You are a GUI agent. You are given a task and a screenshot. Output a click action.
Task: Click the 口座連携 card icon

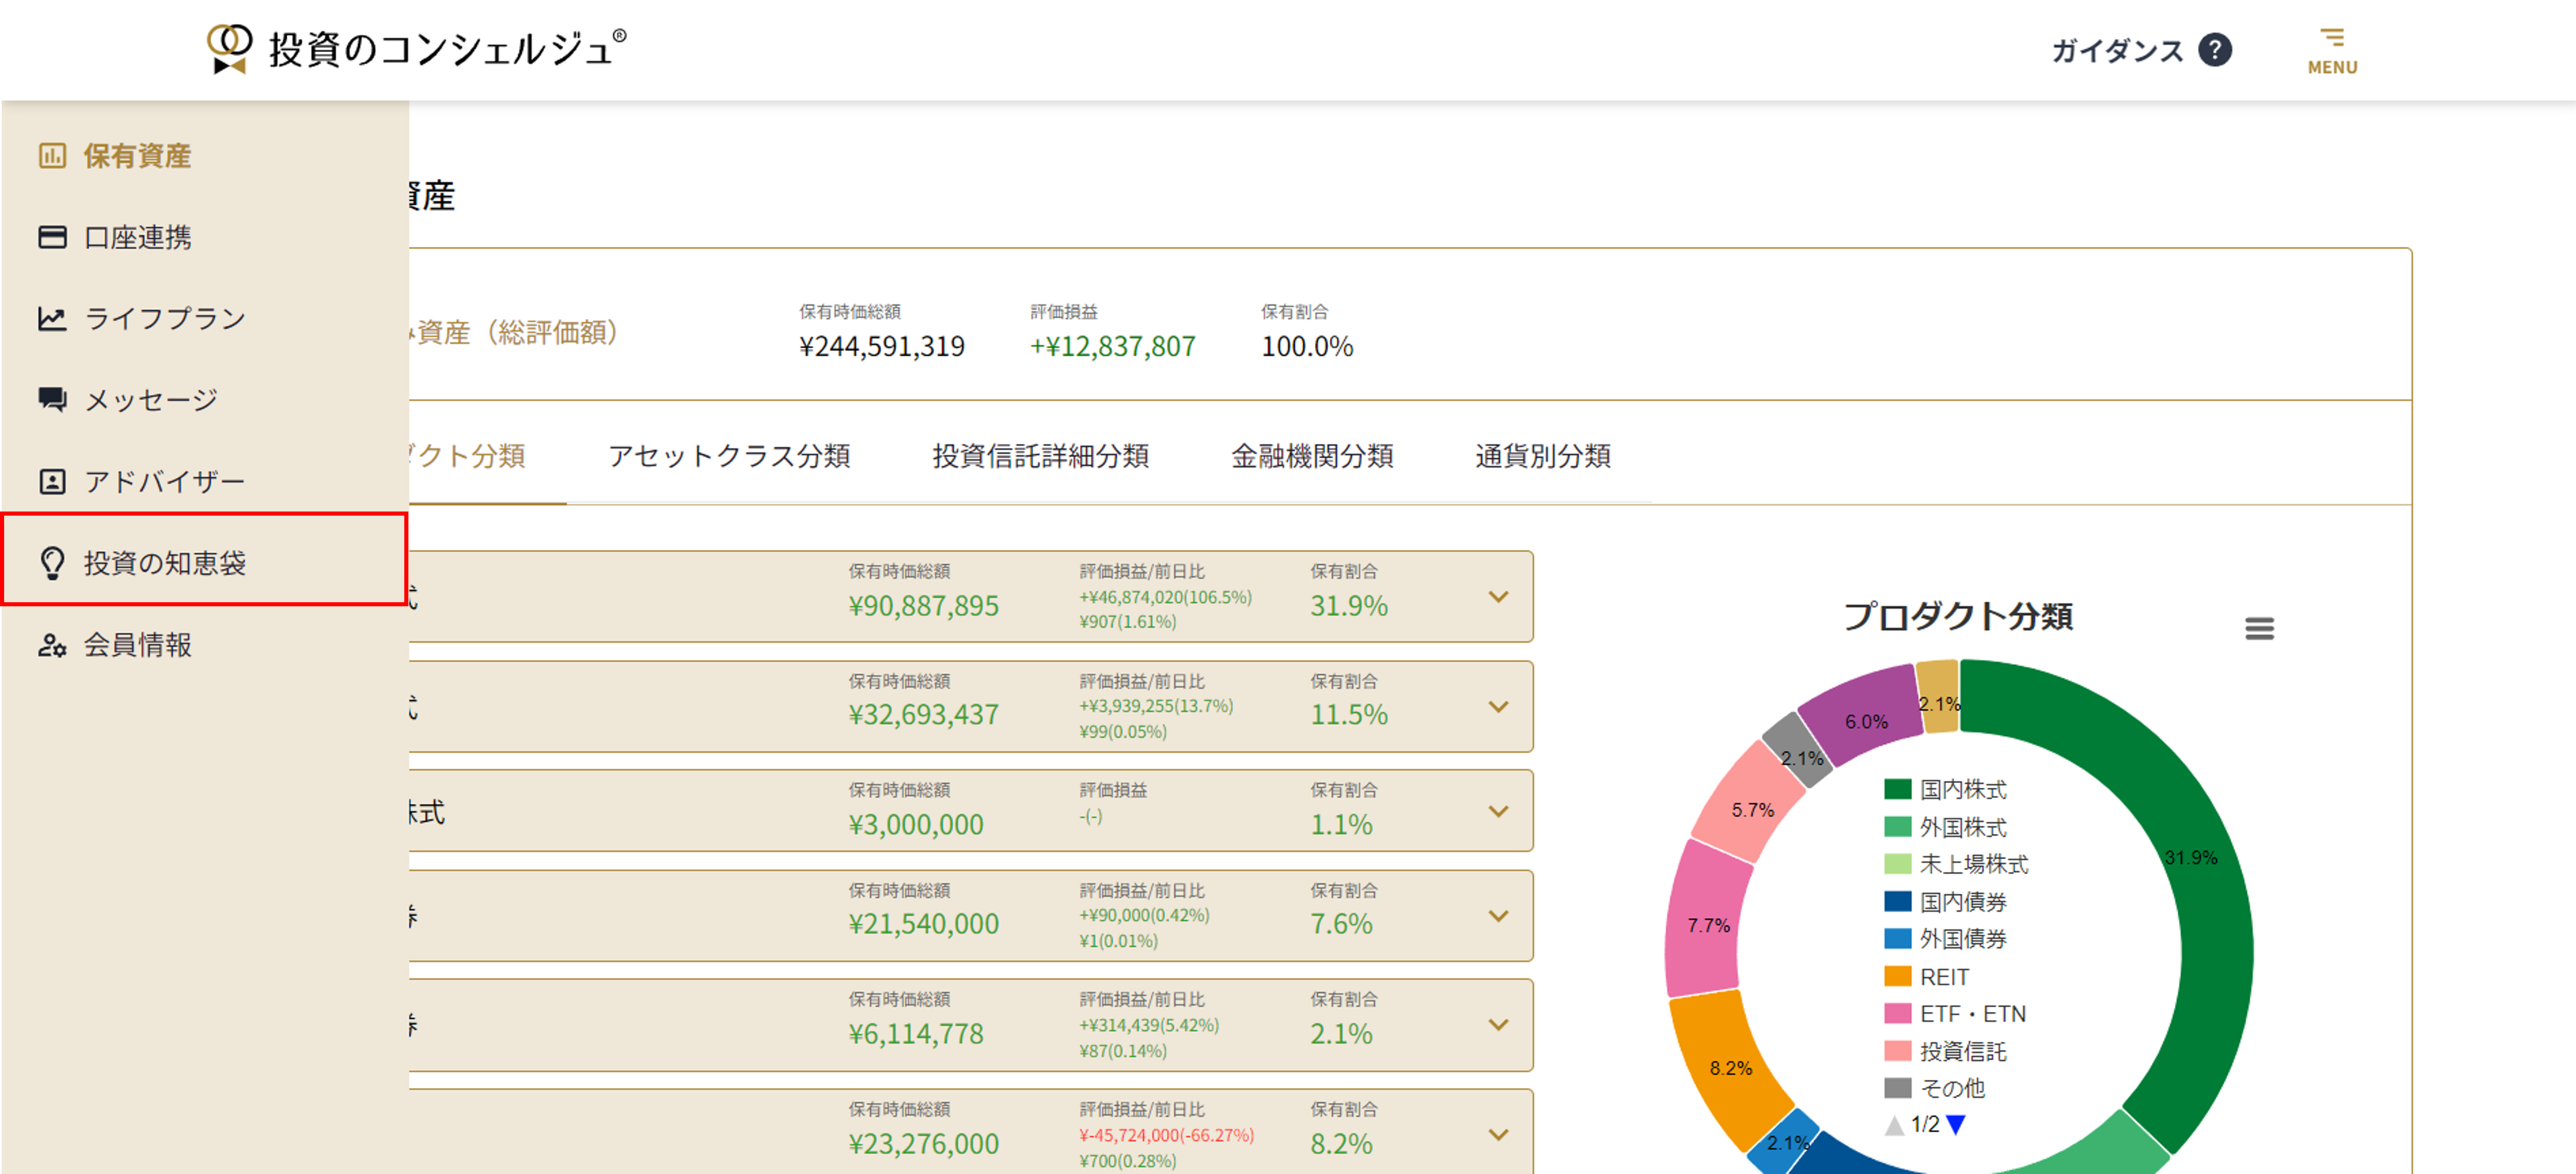52,237
